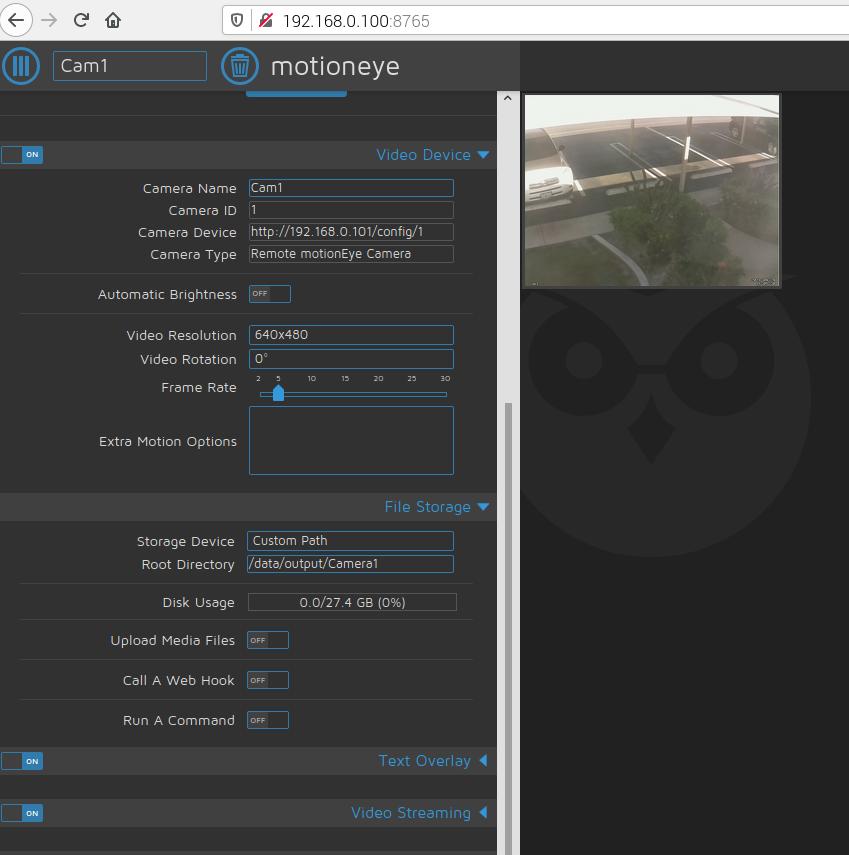849x855 pixels.
Task: Click the Cam1 live preview thumbnail
Action: pos(651,190)
